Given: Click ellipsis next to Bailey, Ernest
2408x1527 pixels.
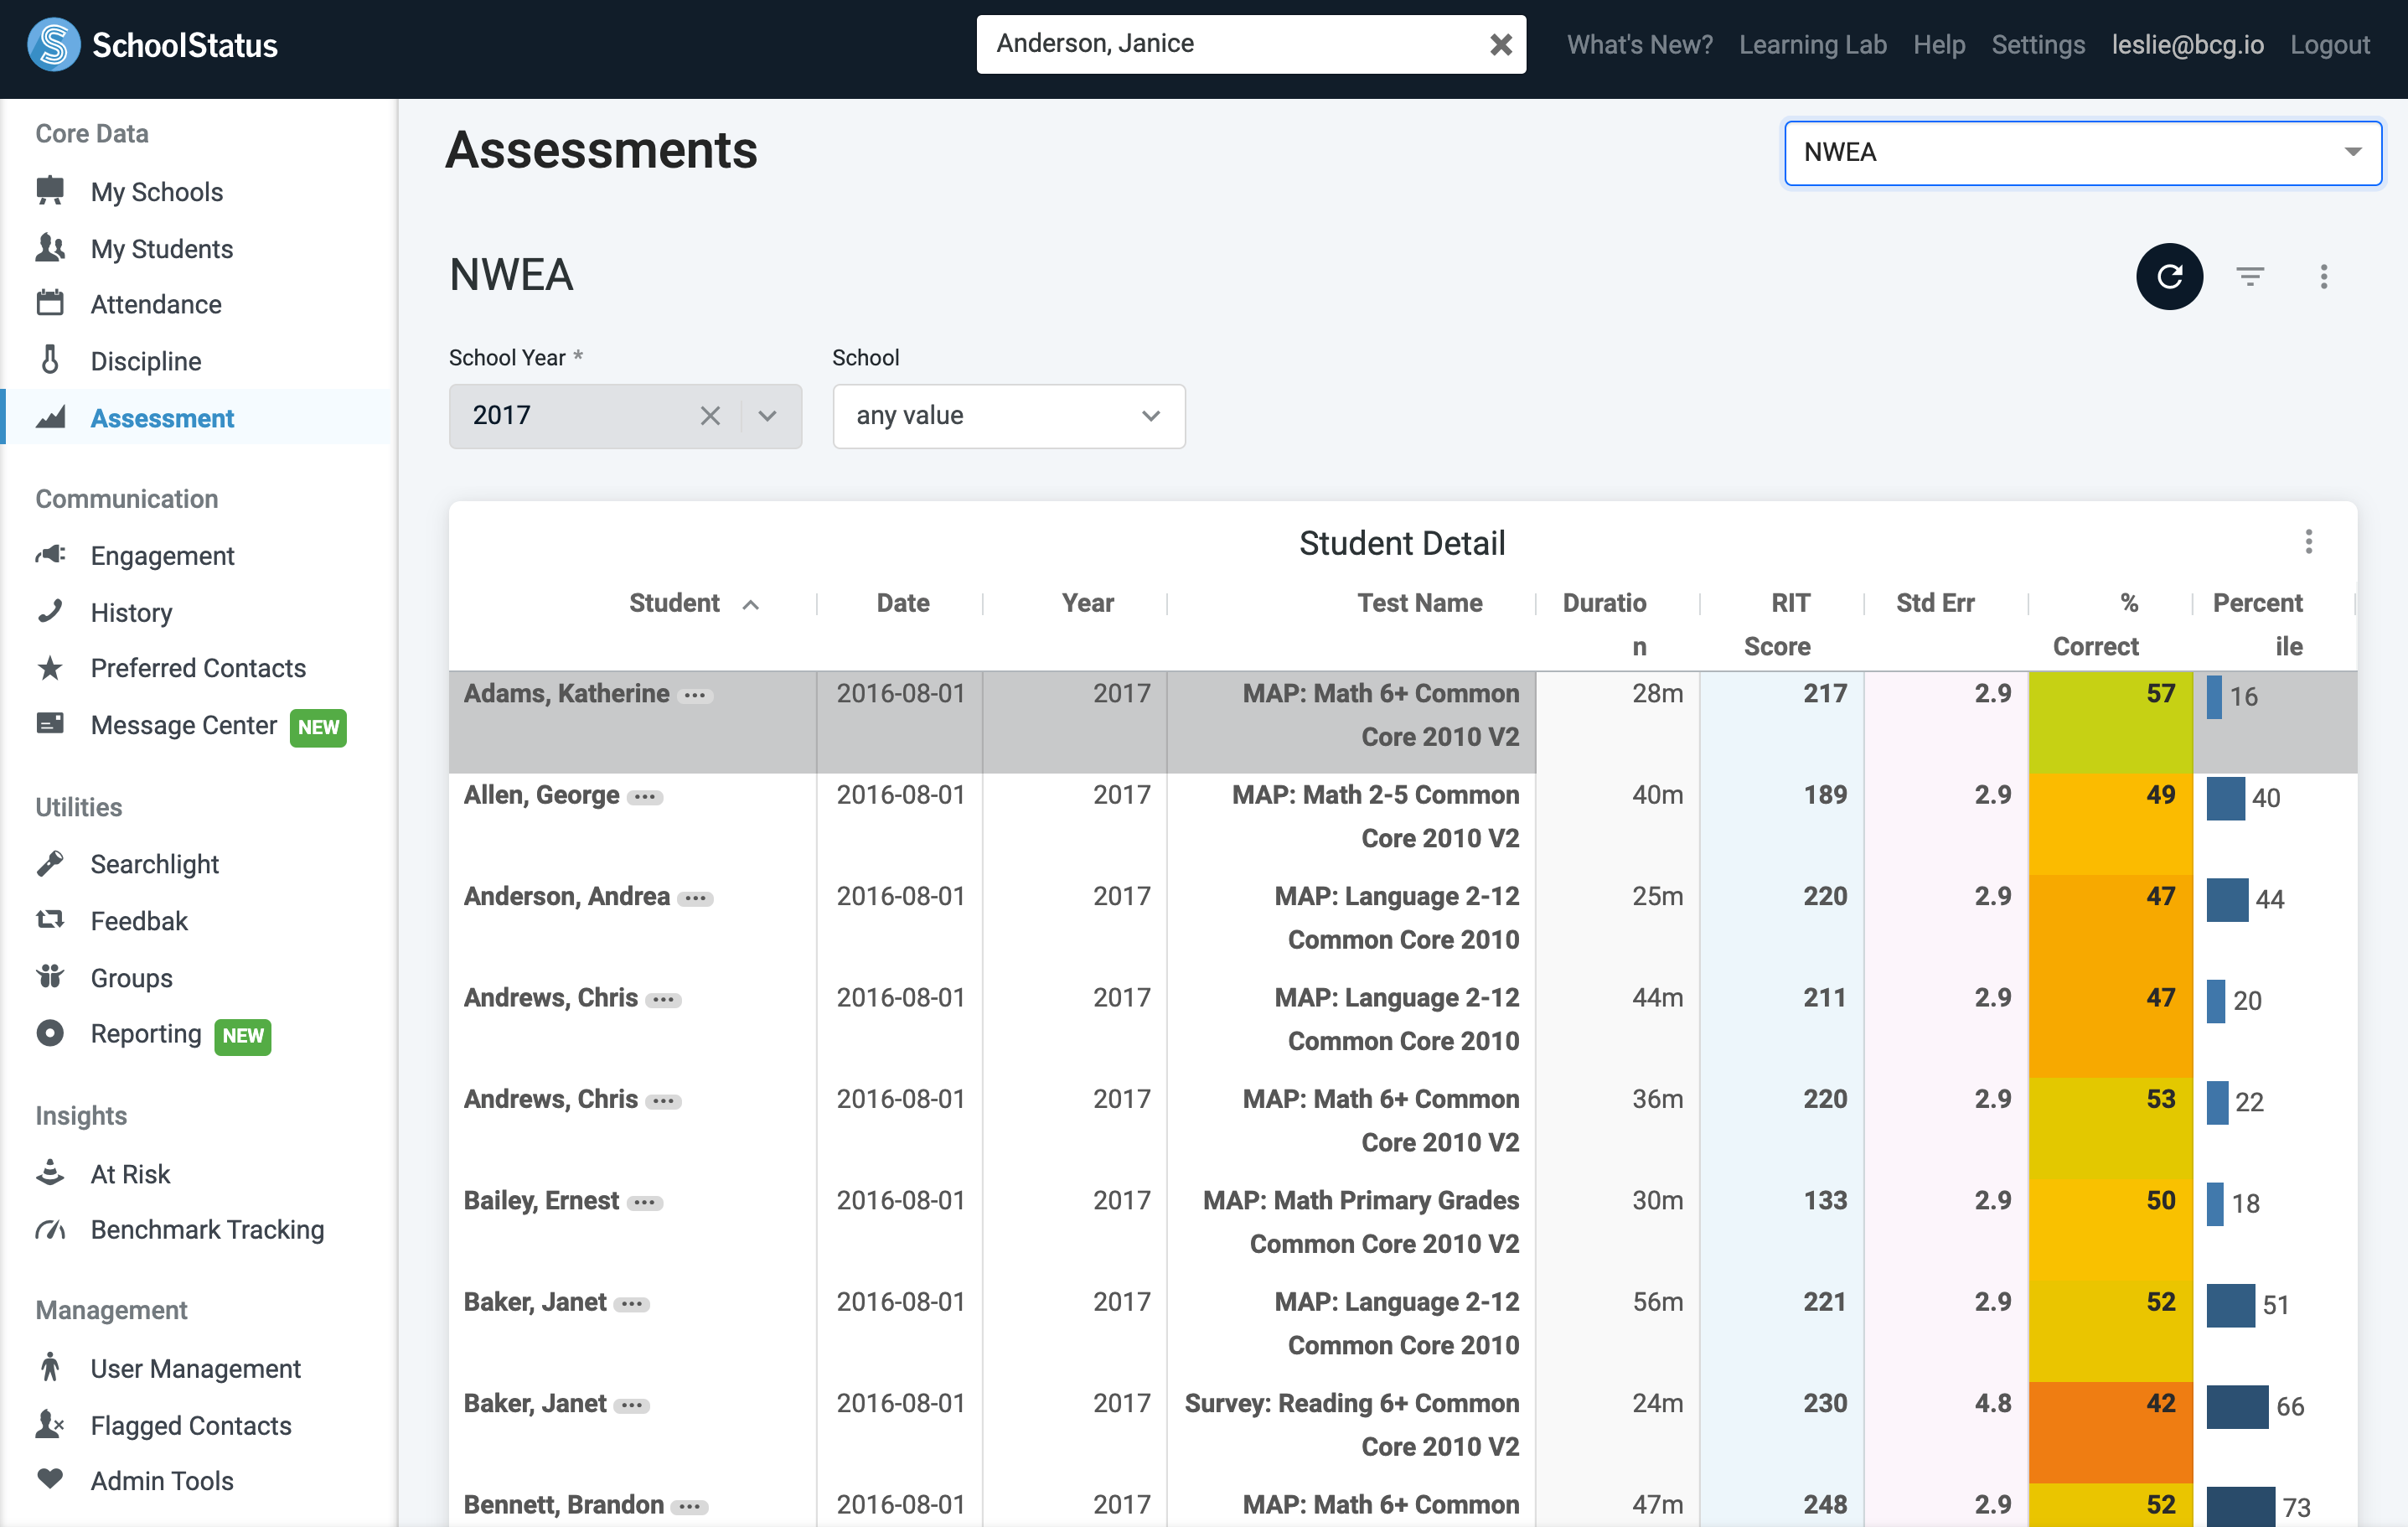Looking at the screenshot, I should click(x=645, y=1202).
